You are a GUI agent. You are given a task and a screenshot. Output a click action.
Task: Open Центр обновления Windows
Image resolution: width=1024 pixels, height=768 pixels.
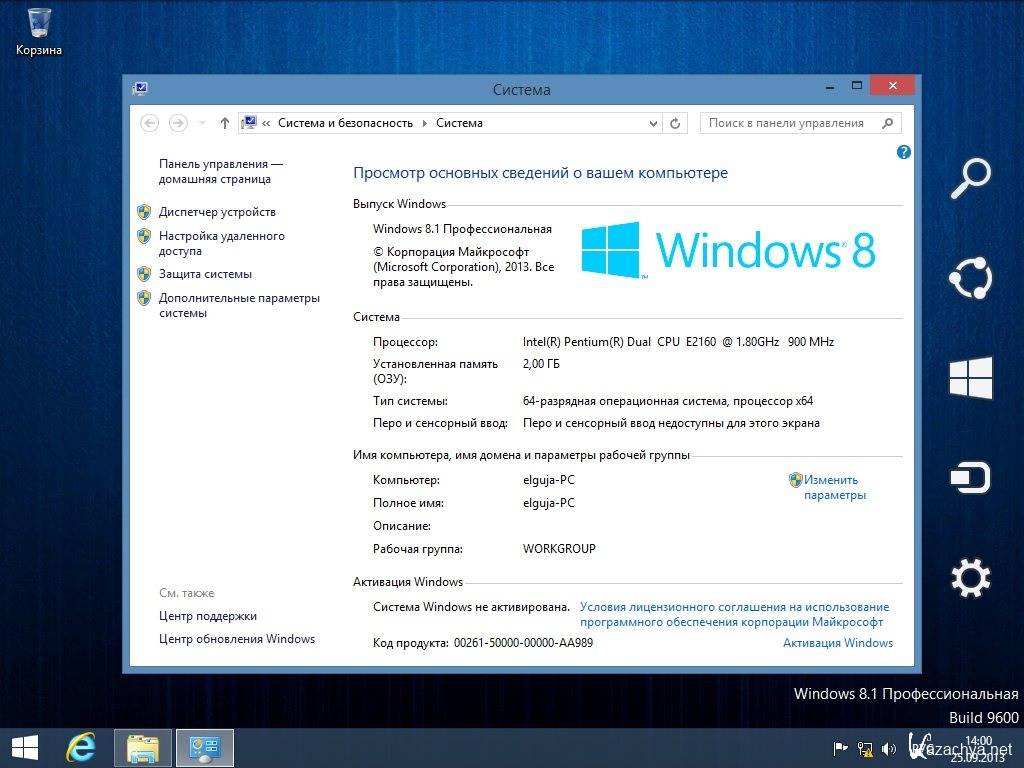tap(237, 638)
